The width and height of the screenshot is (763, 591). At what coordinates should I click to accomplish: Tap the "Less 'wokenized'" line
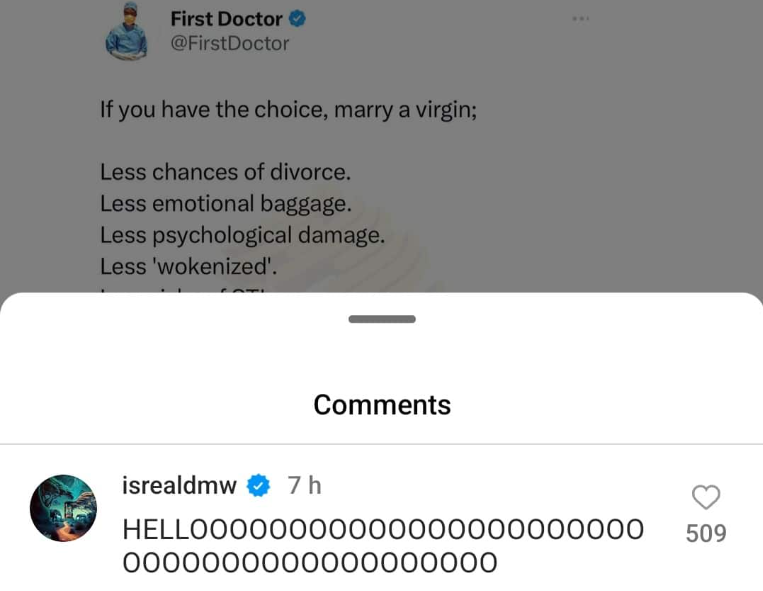[x=187, y=266]
